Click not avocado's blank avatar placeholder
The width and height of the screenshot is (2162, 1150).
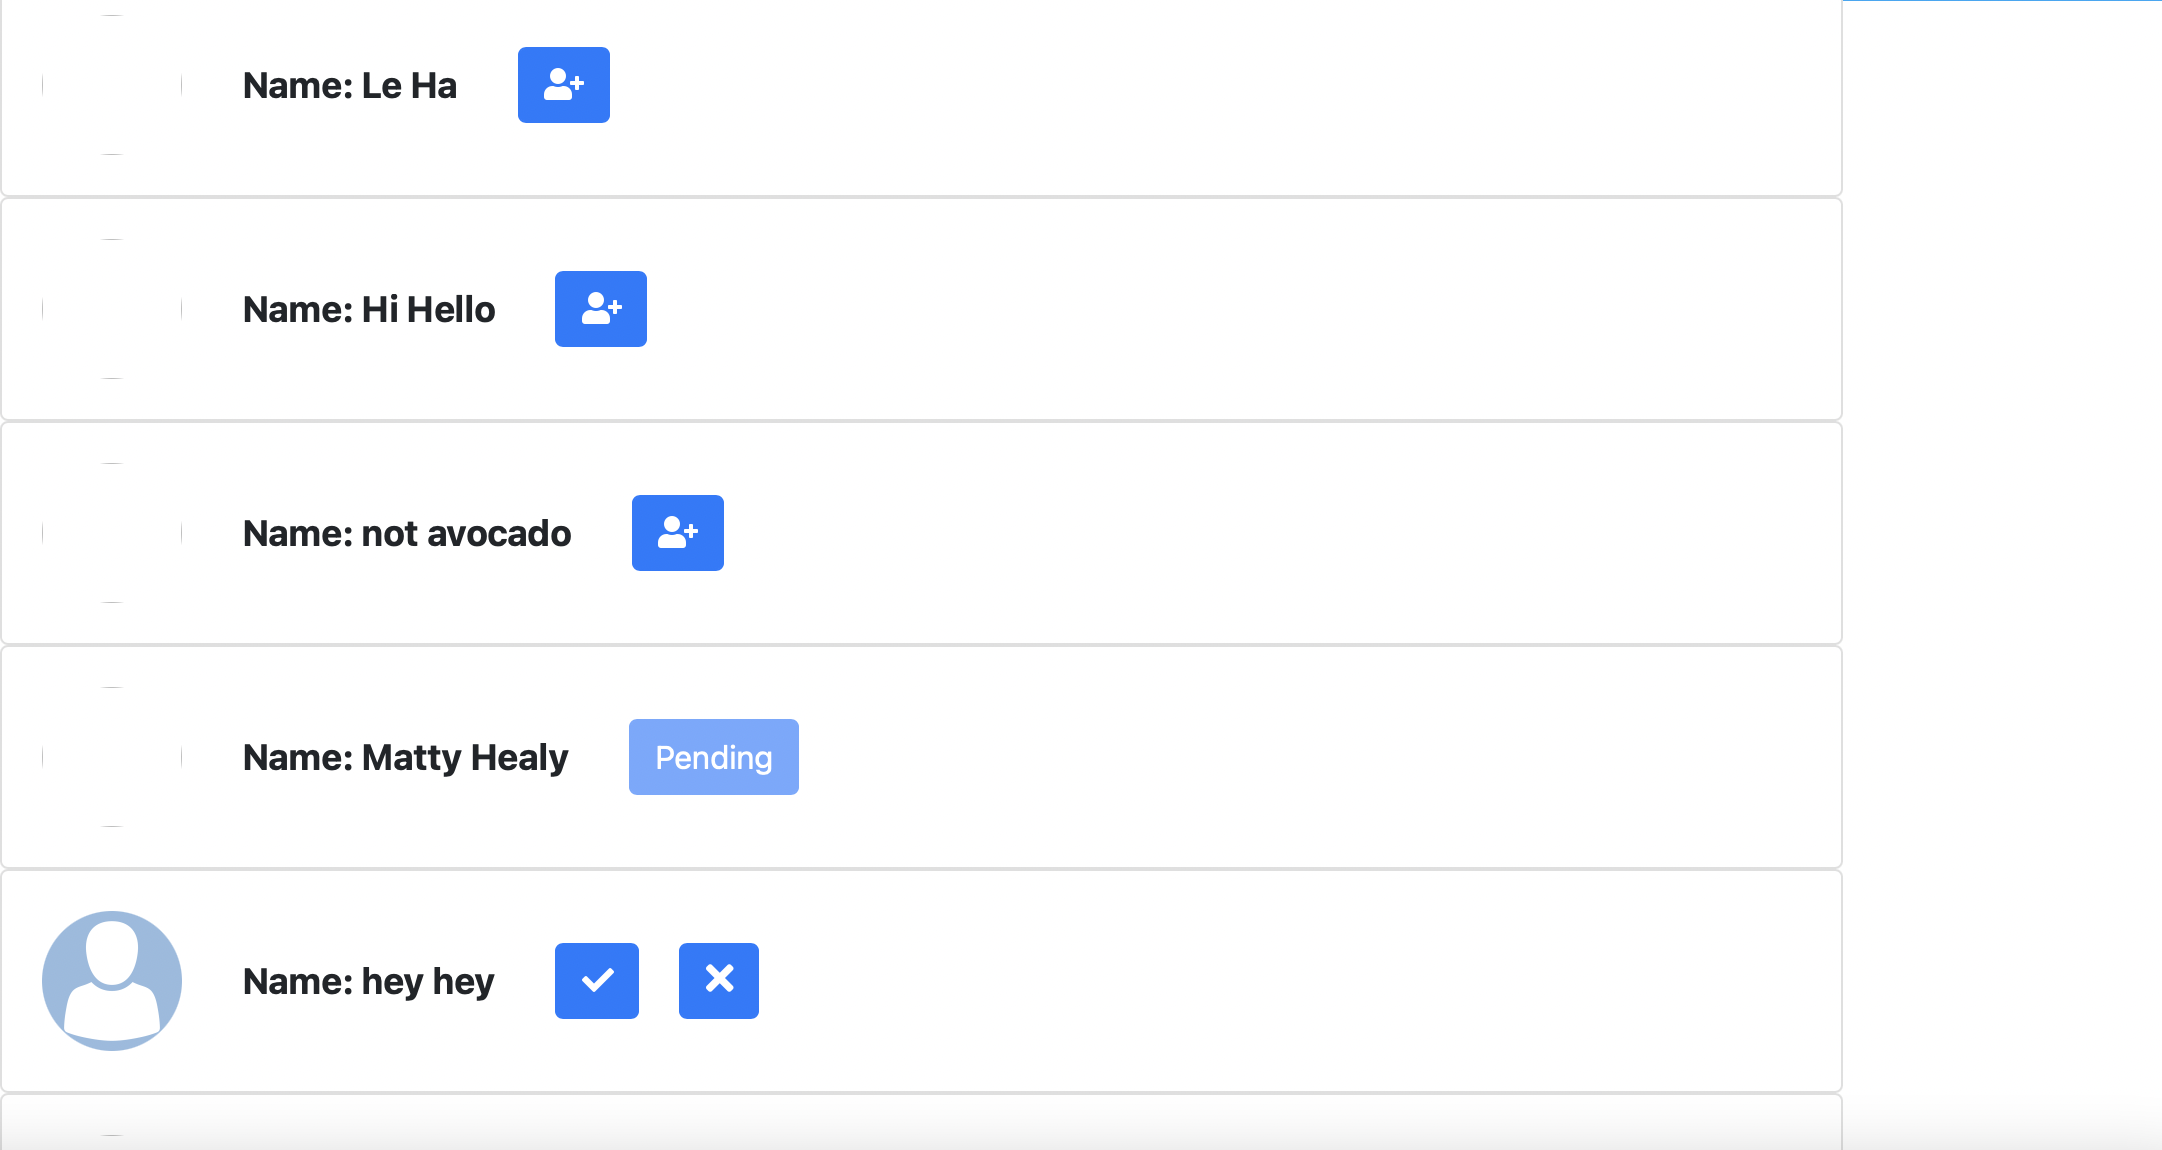(x=112, y=533)
